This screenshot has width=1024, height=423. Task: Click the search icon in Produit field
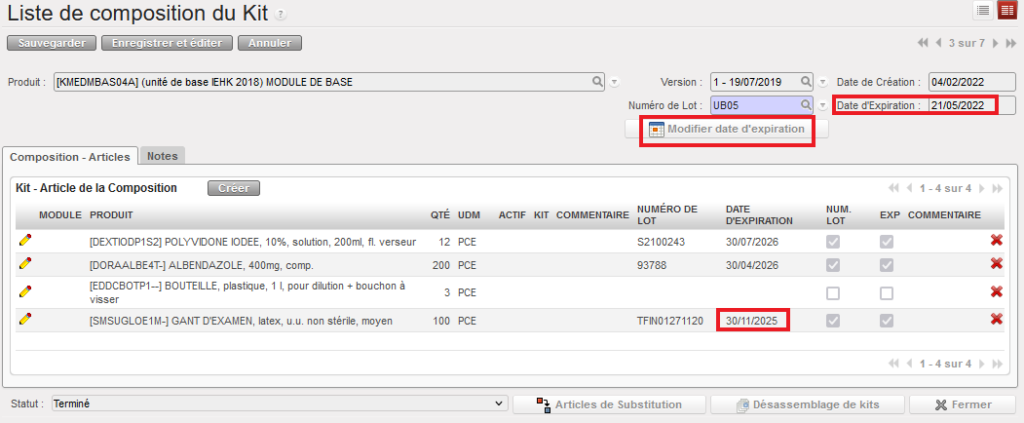coord(598,81)
